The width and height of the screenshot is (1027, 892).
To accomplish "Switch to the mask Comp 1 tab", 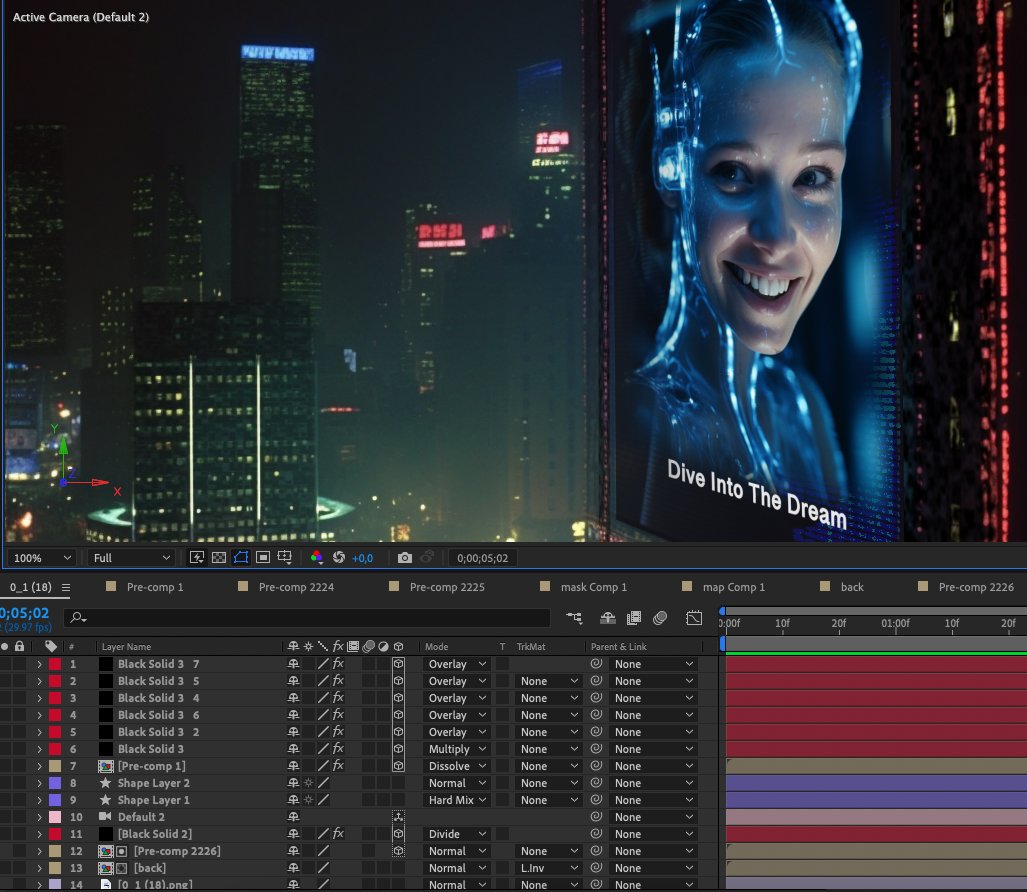I will point(593,587).
